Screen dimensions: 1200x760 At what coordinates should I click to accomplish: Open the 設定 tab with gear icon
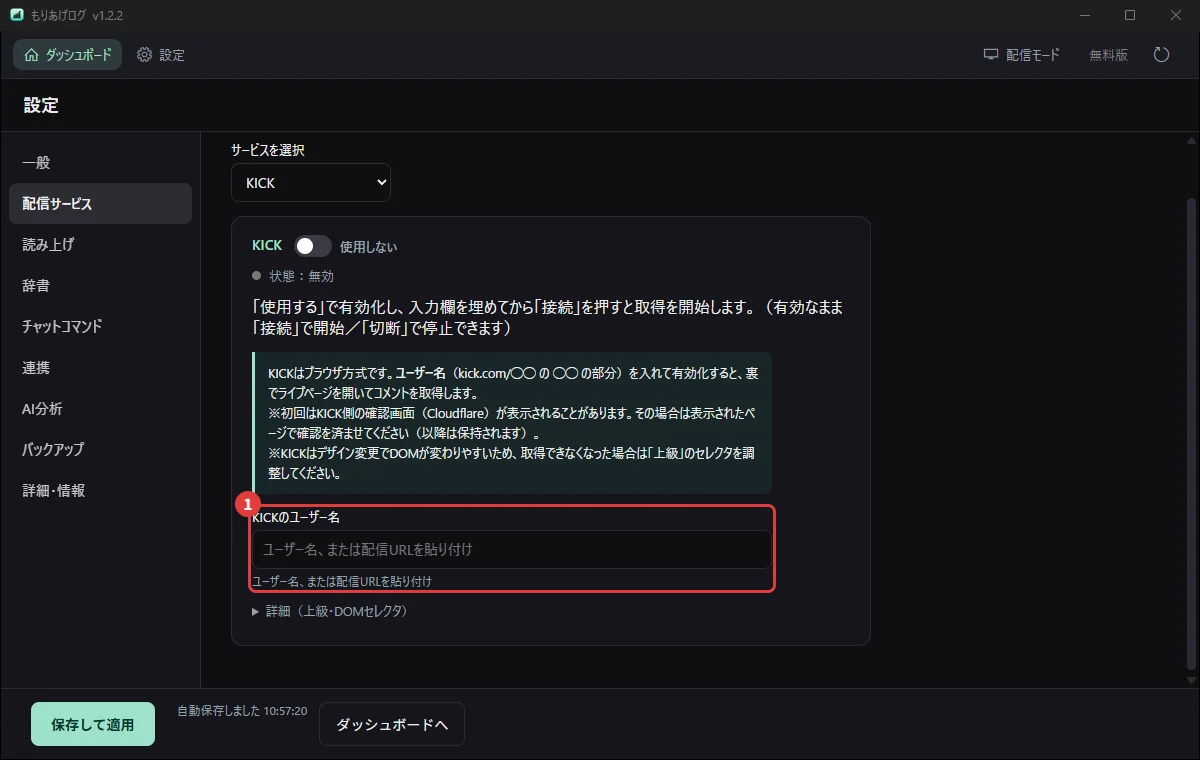point(161,55)
